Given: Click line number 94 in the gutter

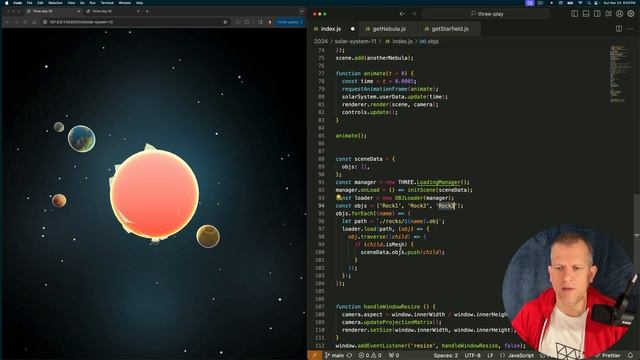Looking at the screenshot, I should point(321,206).
